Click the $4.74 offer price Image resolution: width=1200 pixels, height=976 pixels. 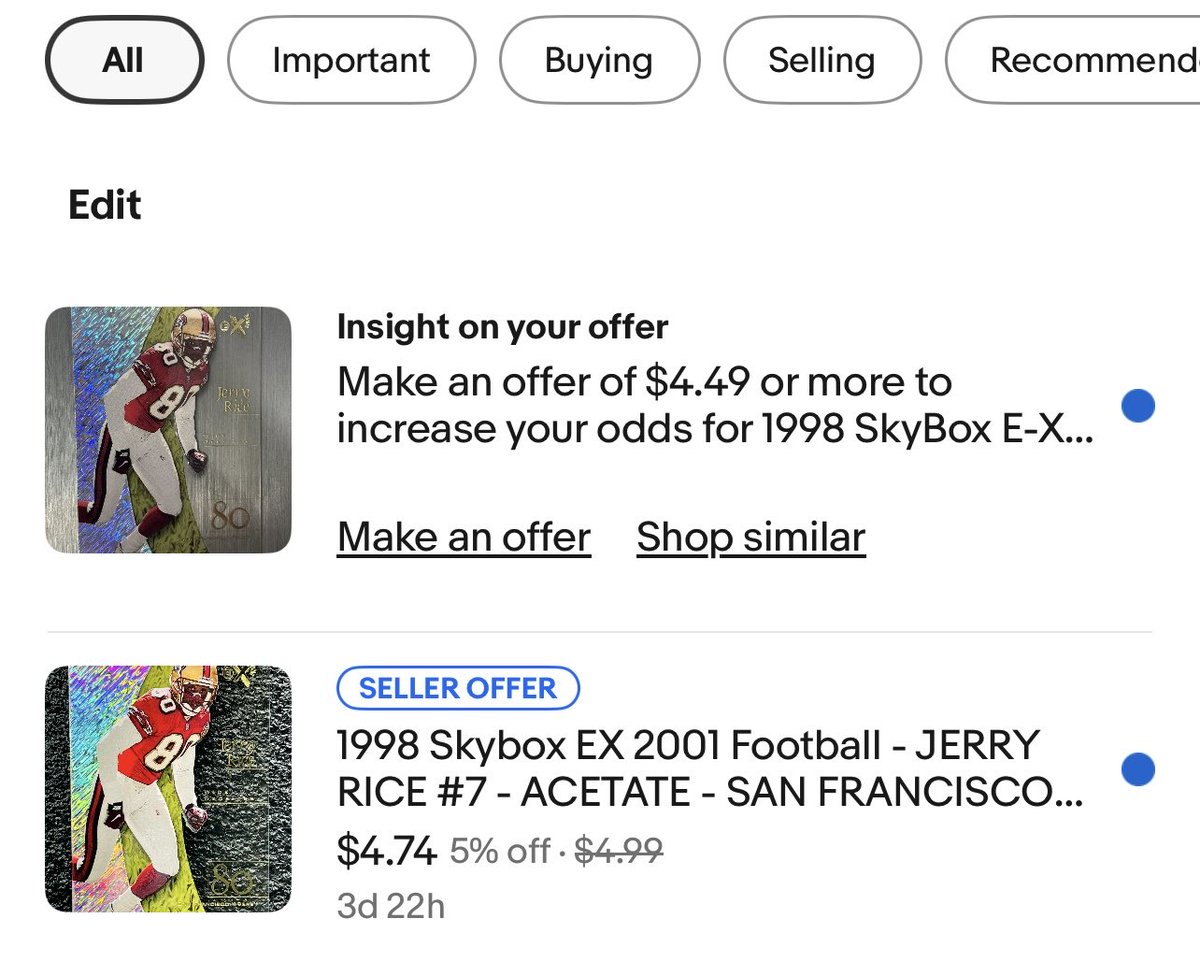[386, 850]
